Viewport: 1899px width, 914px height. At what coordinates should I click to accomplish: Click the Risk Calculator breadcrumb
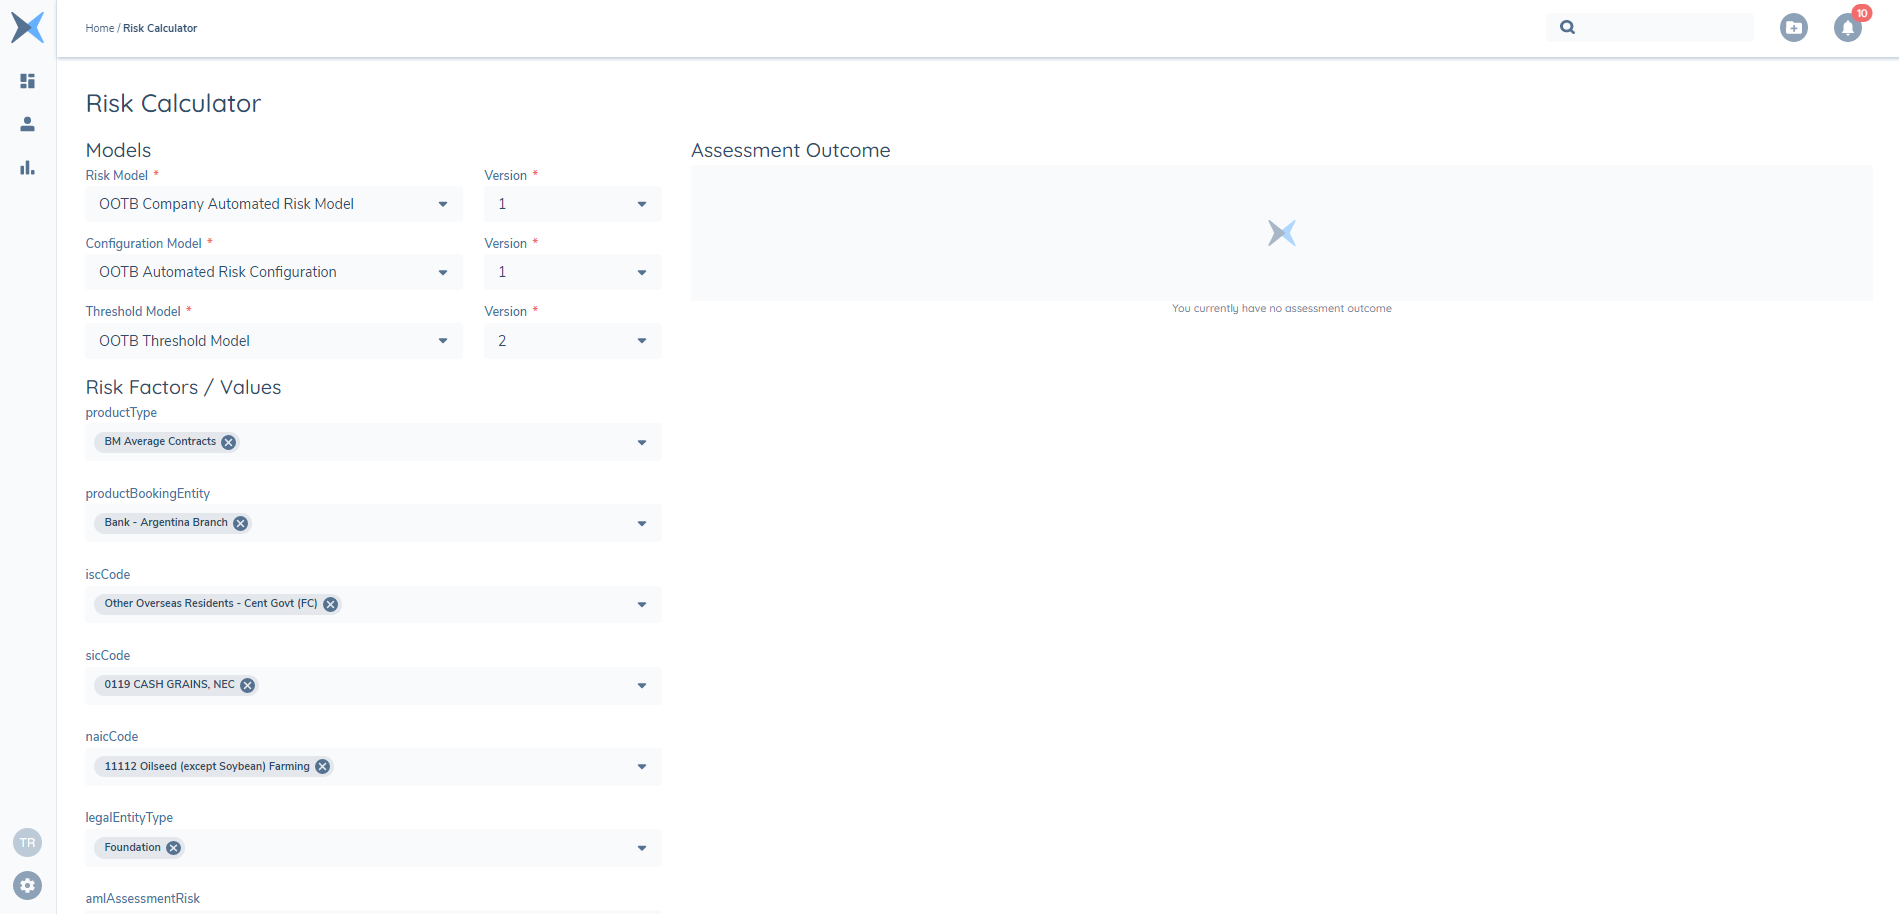point(160,28)
